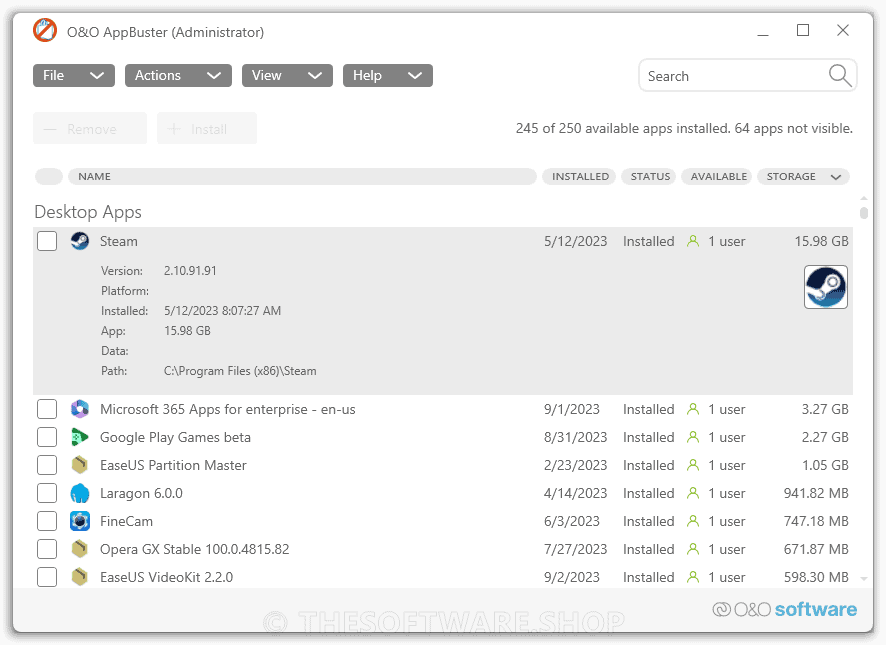Click the Steam app icon in list
Screen dimensions: 886x645
(80, 241)
